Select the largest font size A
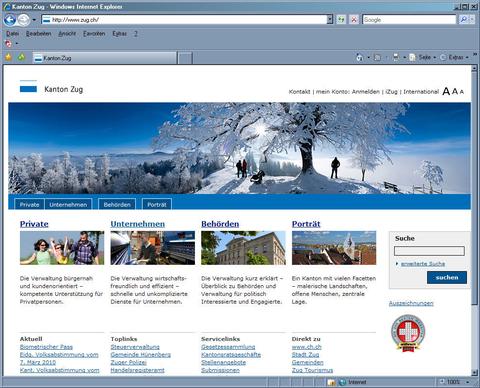 point(446,91)
